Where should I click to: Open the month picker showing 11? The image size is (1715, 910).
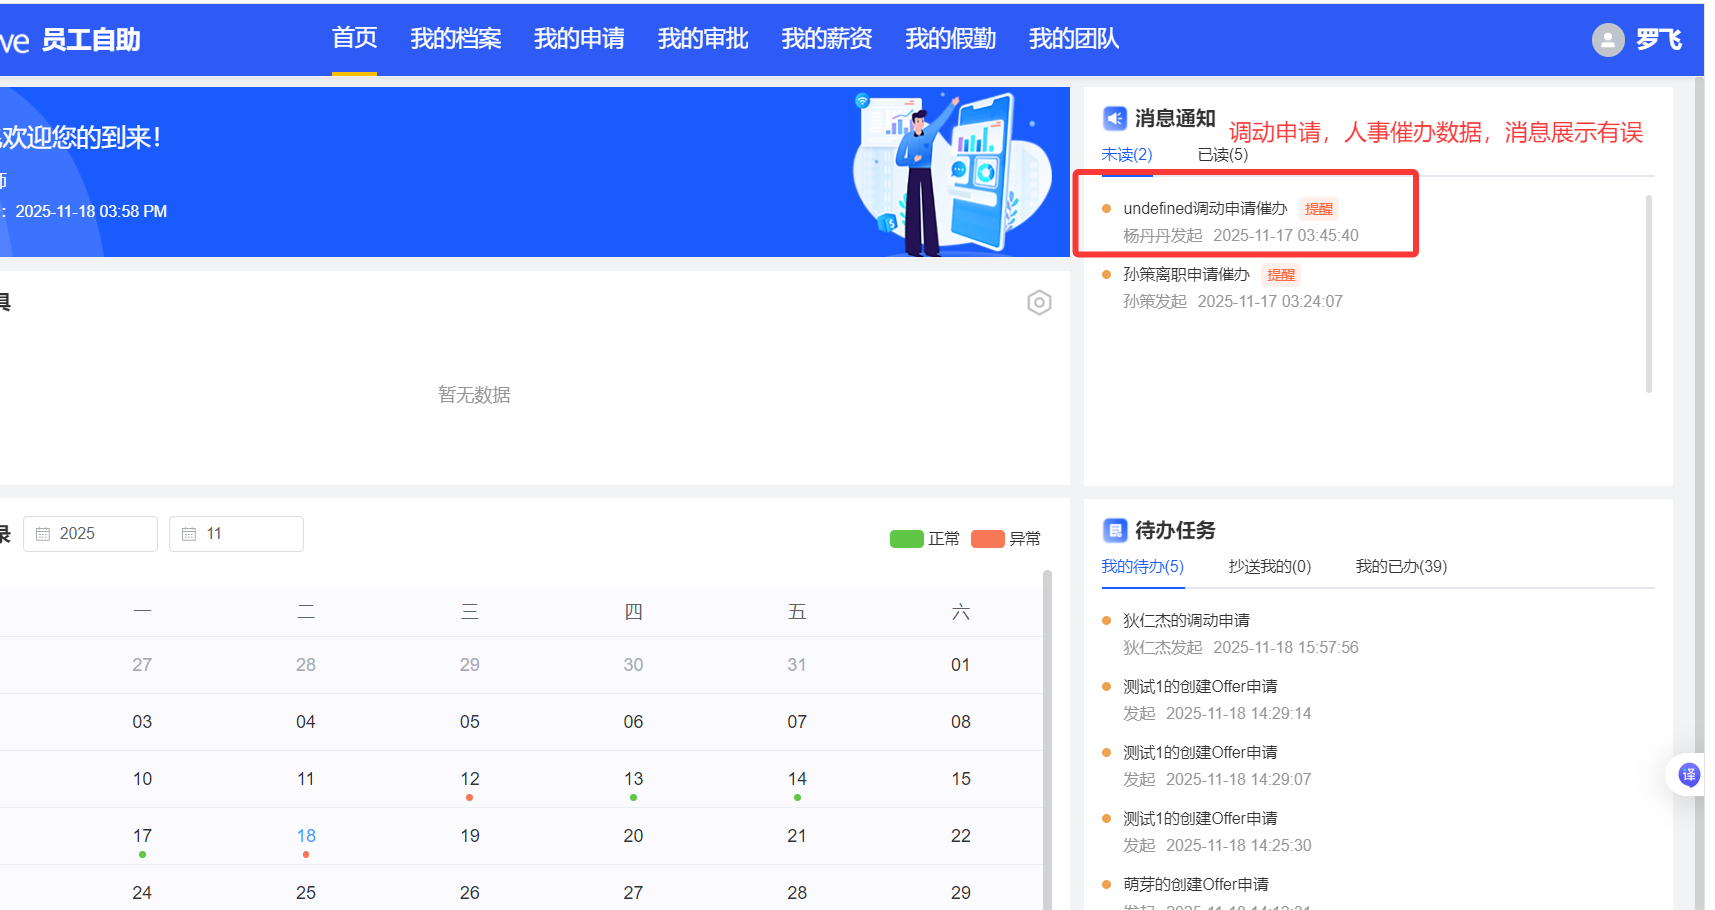[x=236, y=534]
